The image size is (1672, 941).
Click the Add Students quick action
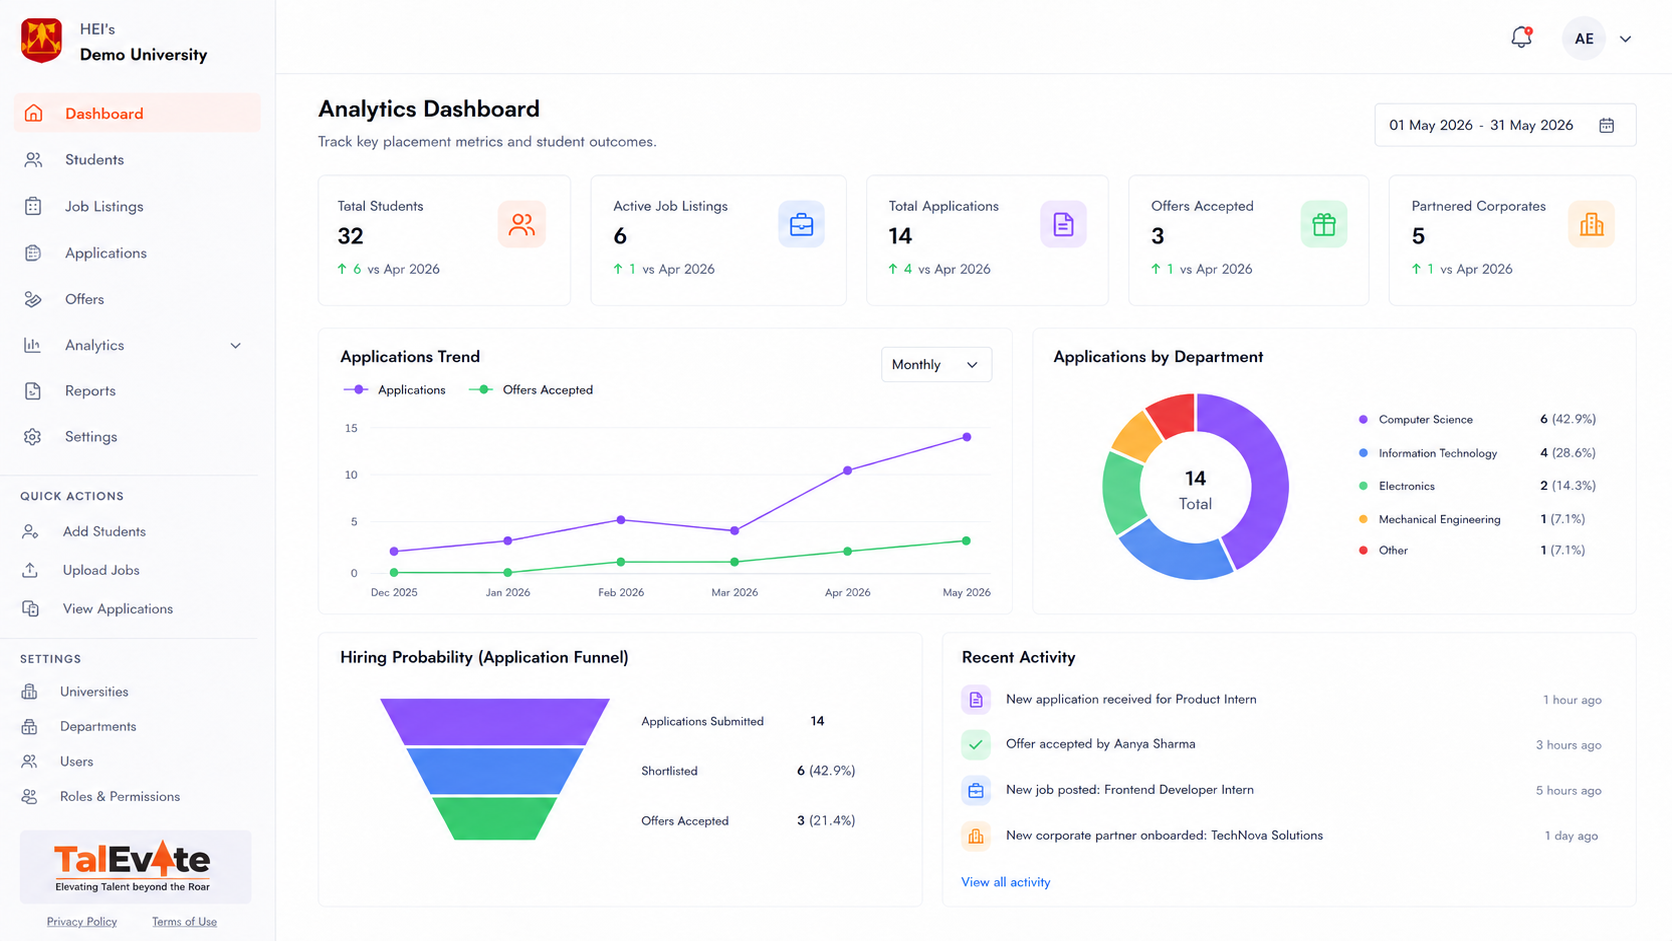tap(104, 531)
